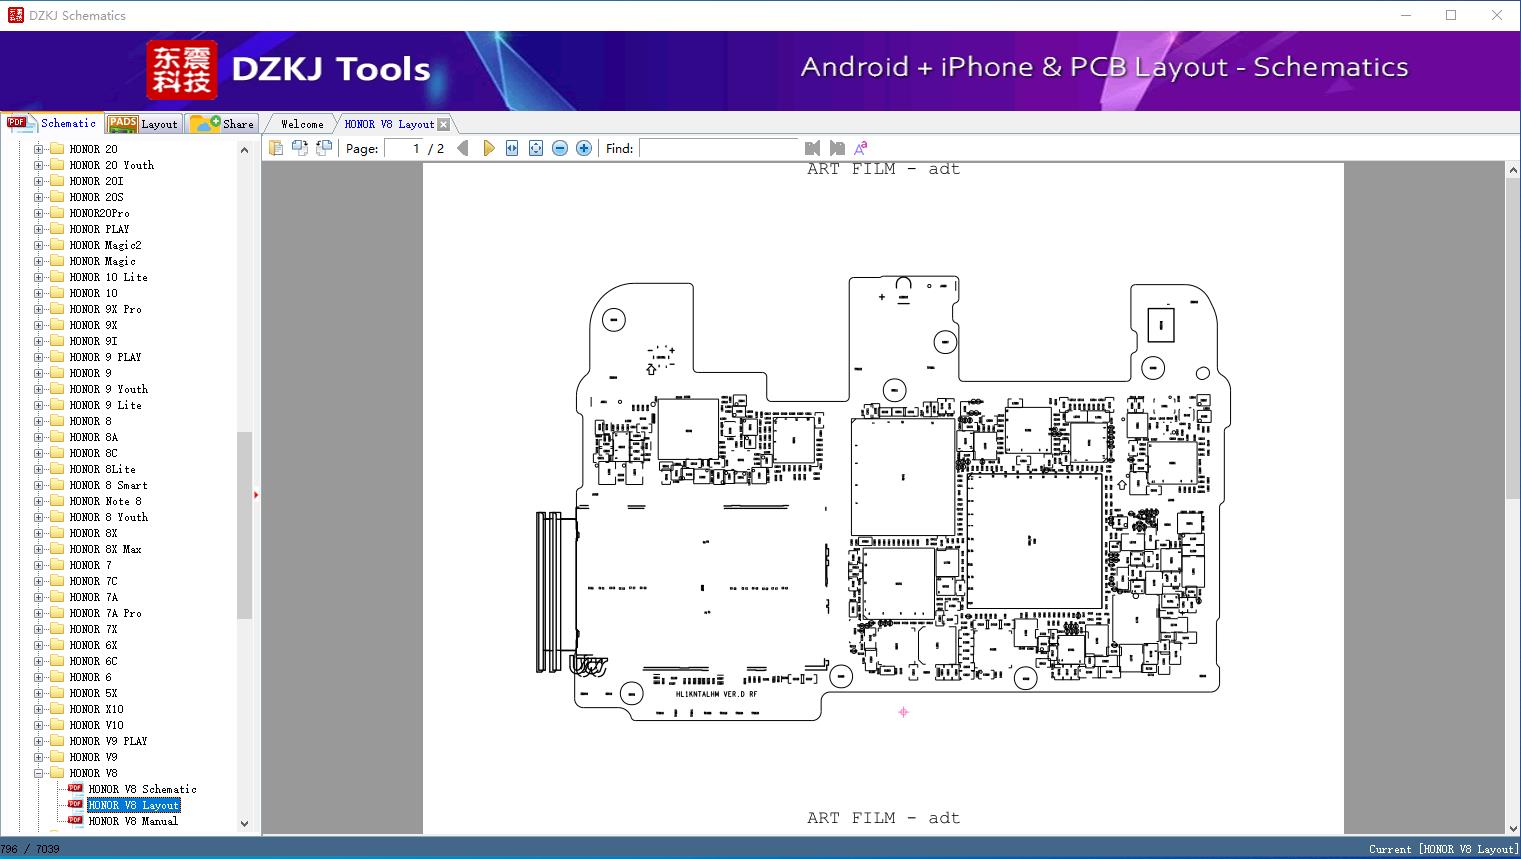
Task: Click the document viewer scroll-up arrow
Action: [1513, 171]
